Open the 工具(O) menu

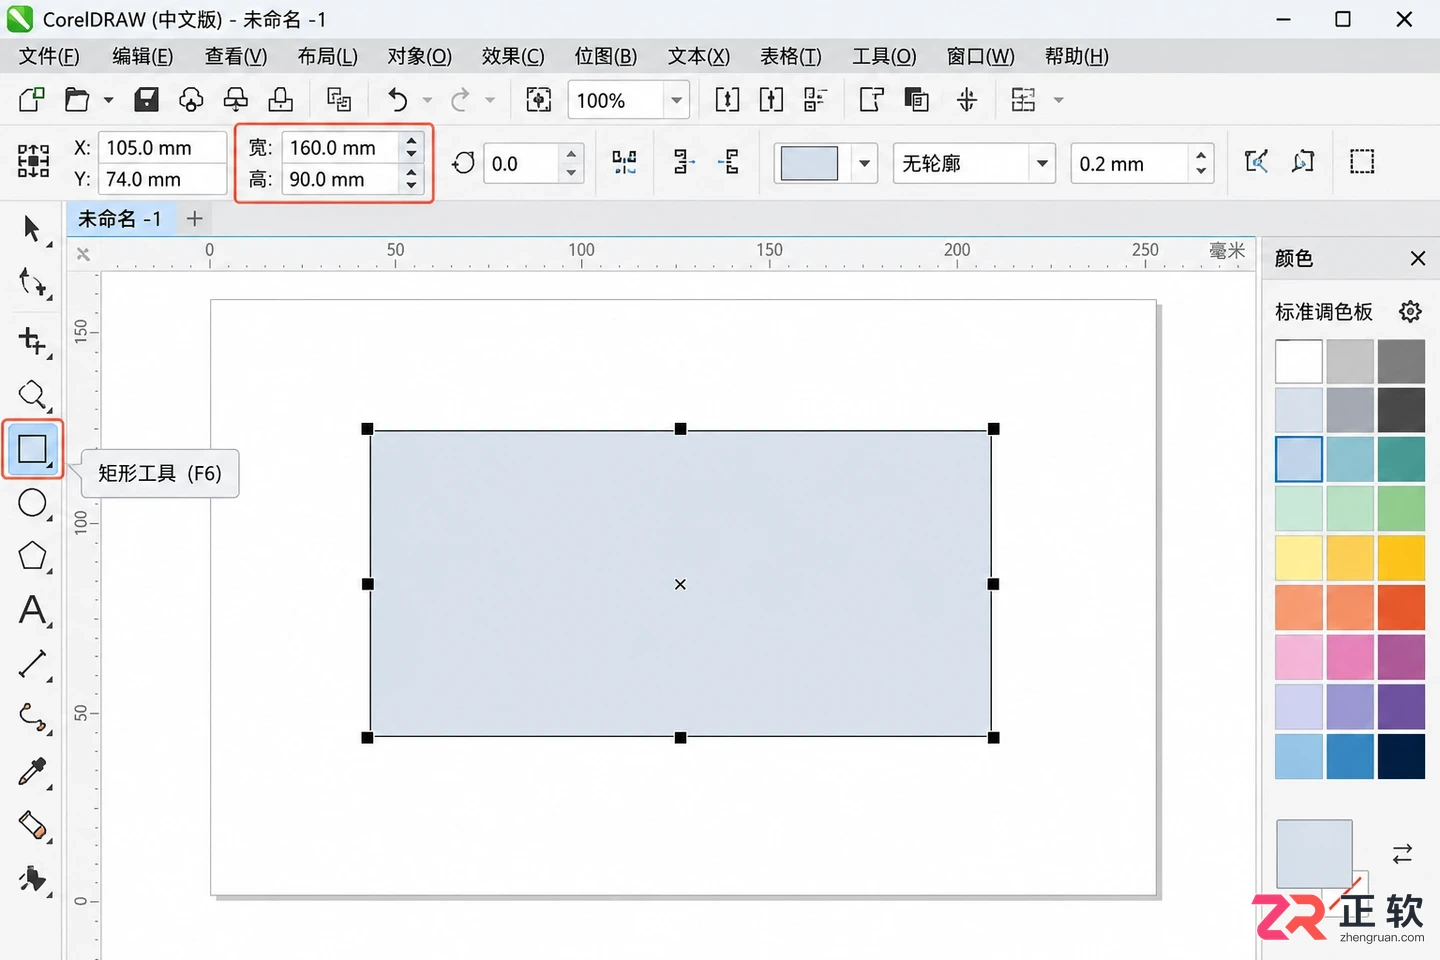coord(884,56)
